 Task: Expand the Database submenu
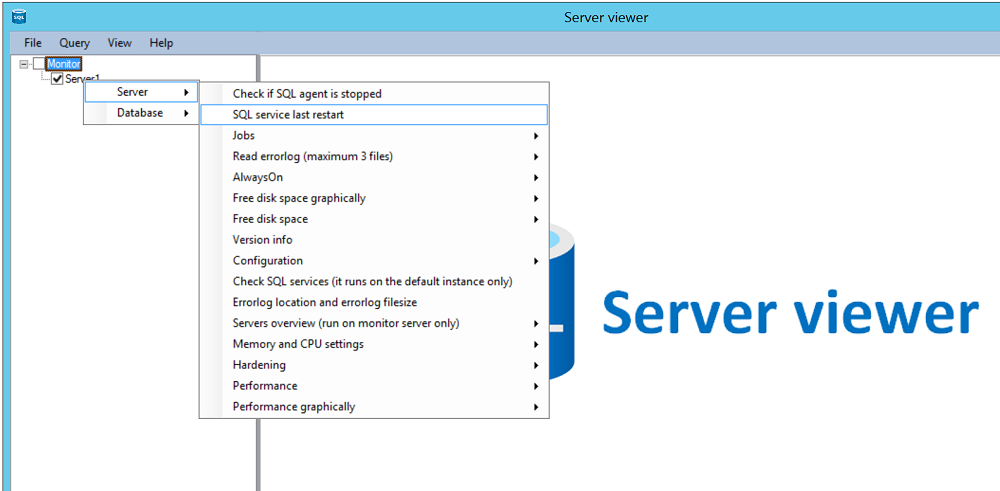coord(140,113)
